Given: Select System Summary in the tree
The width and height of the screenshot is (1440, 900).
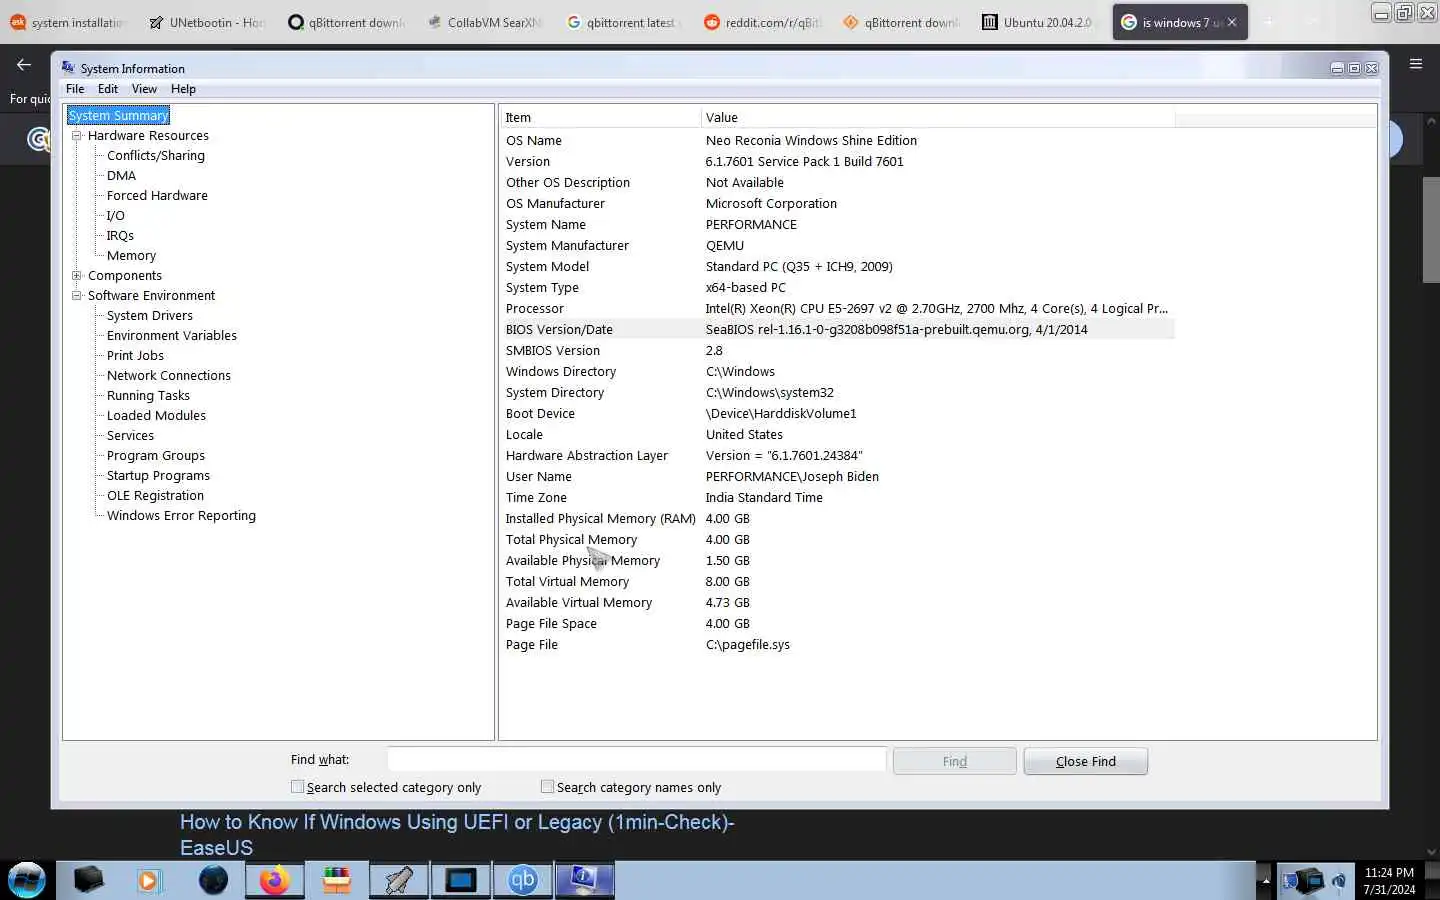Looking at the screenshot, I should coord(118,116).
